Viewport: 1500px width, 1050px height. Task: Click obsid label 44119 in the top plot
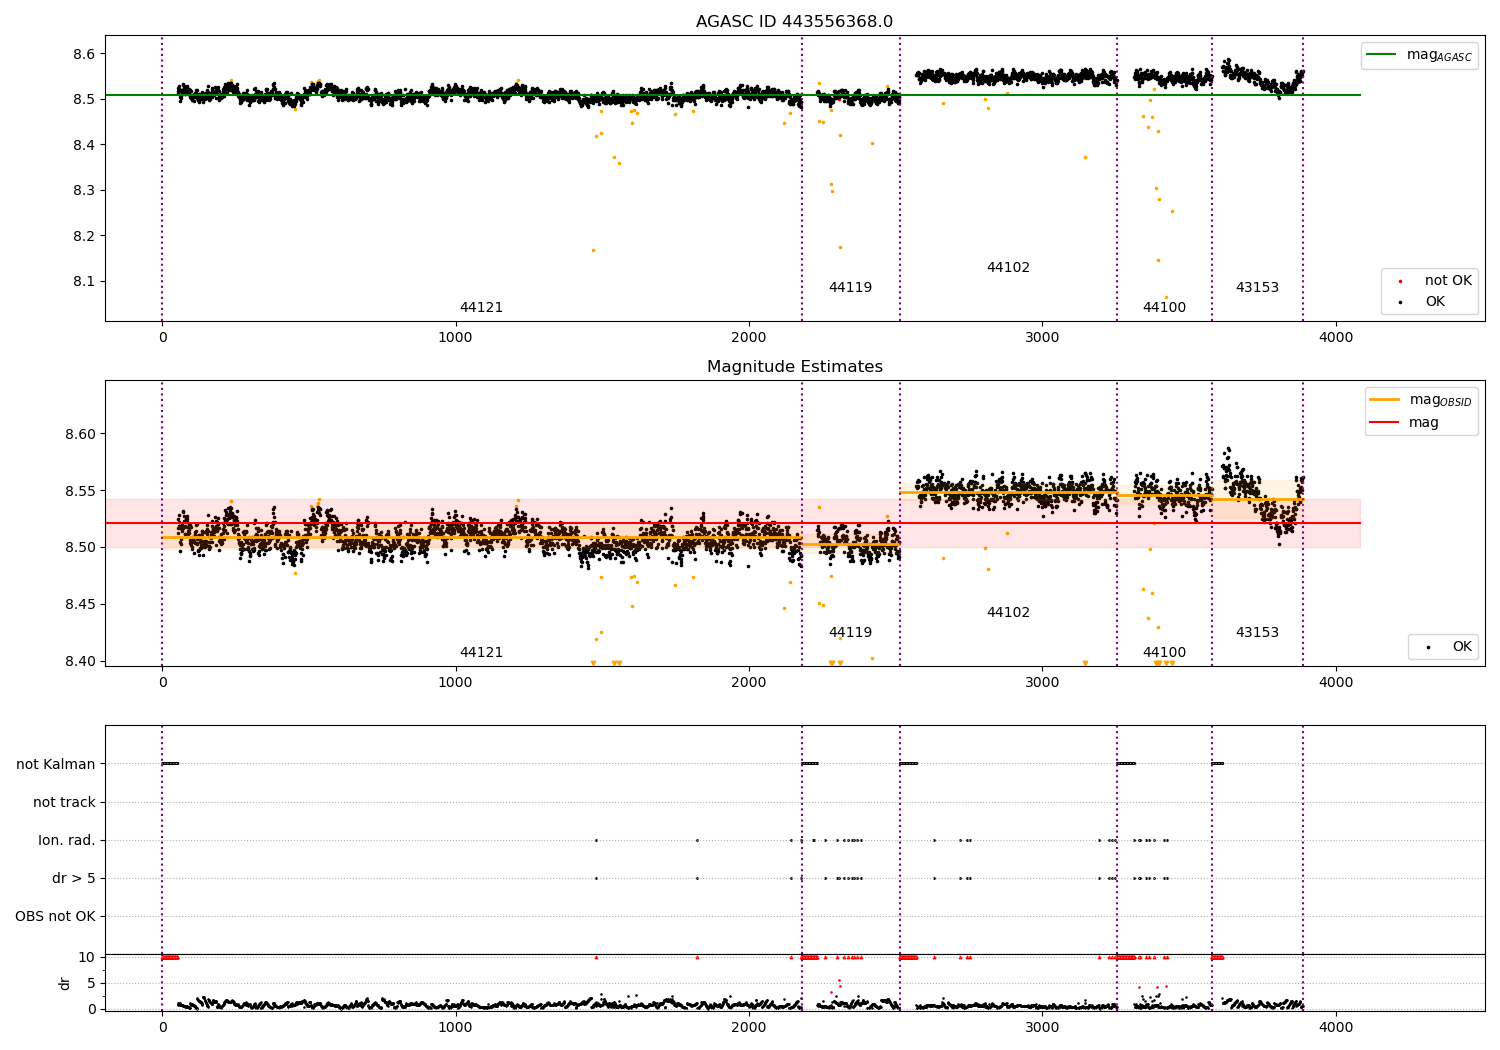coord(850,287)
